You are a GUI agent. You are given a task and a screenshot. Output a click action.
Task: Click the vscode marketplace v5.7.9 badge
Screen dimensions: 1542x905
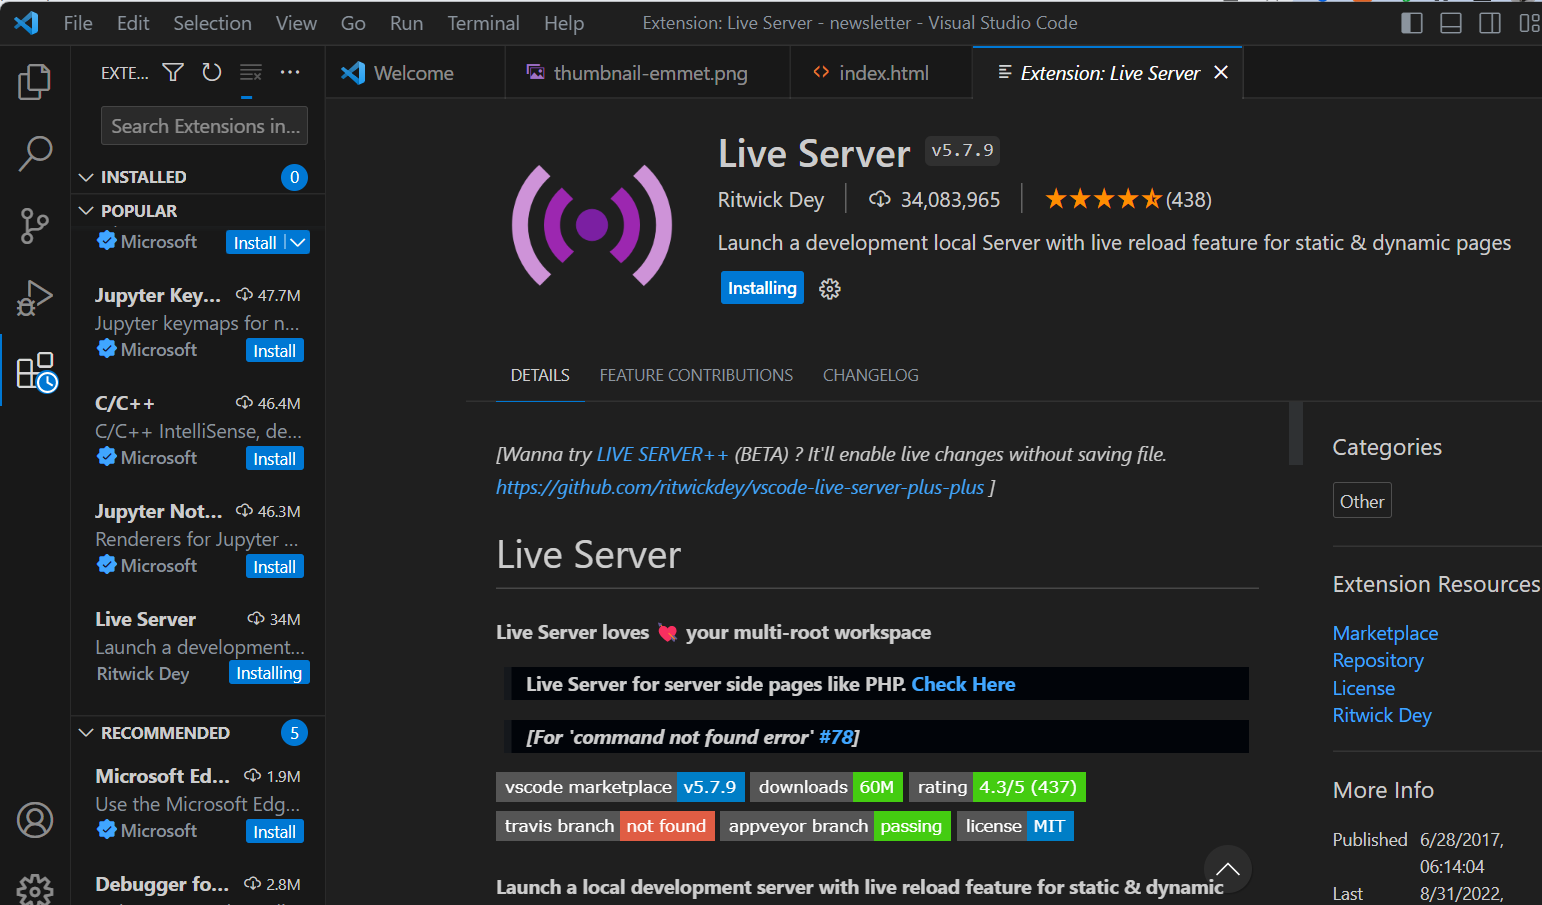(620, 787)
